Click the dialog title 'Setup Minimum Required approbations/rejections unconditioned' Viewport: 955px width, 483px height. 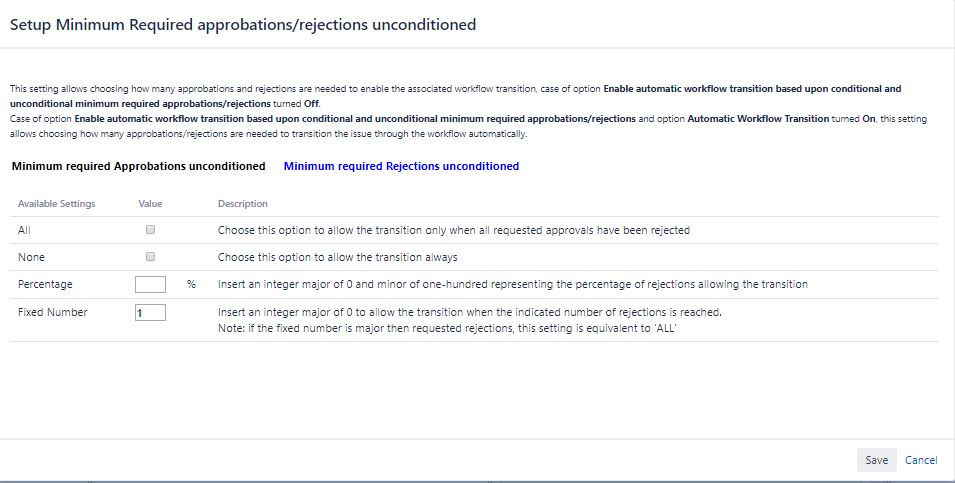[x=243, y=24]
